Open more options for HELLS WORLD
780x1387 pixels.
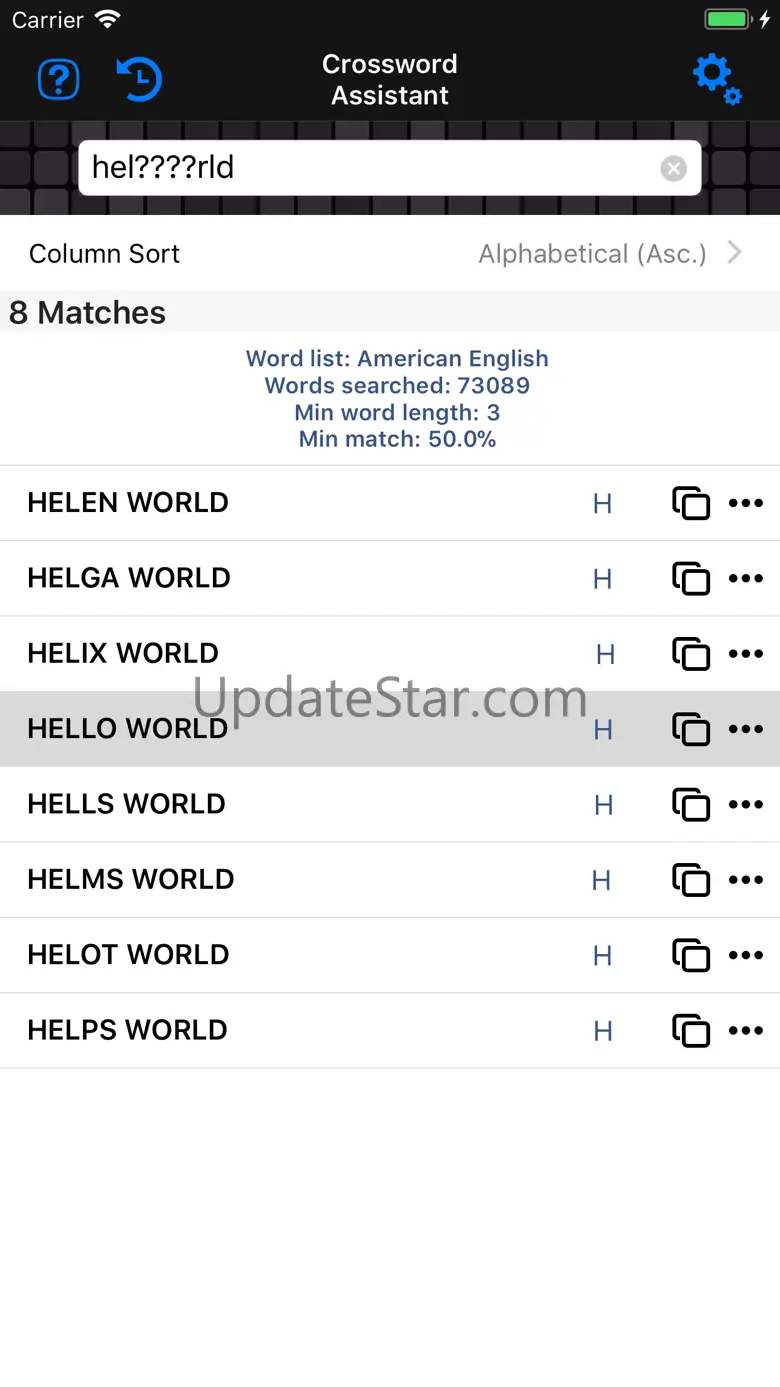pyautogui.click(x=746, y=804)
